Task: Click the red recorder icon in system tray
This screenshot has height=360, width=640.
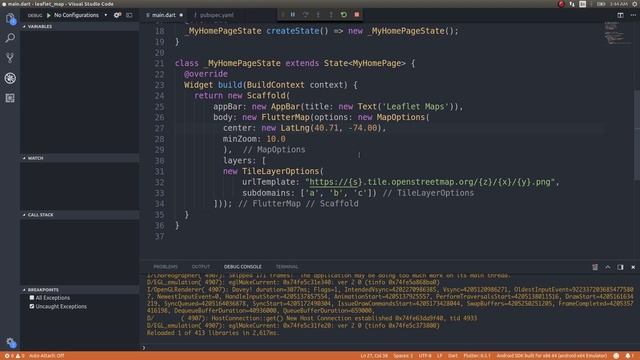Action: click(561, 4)
